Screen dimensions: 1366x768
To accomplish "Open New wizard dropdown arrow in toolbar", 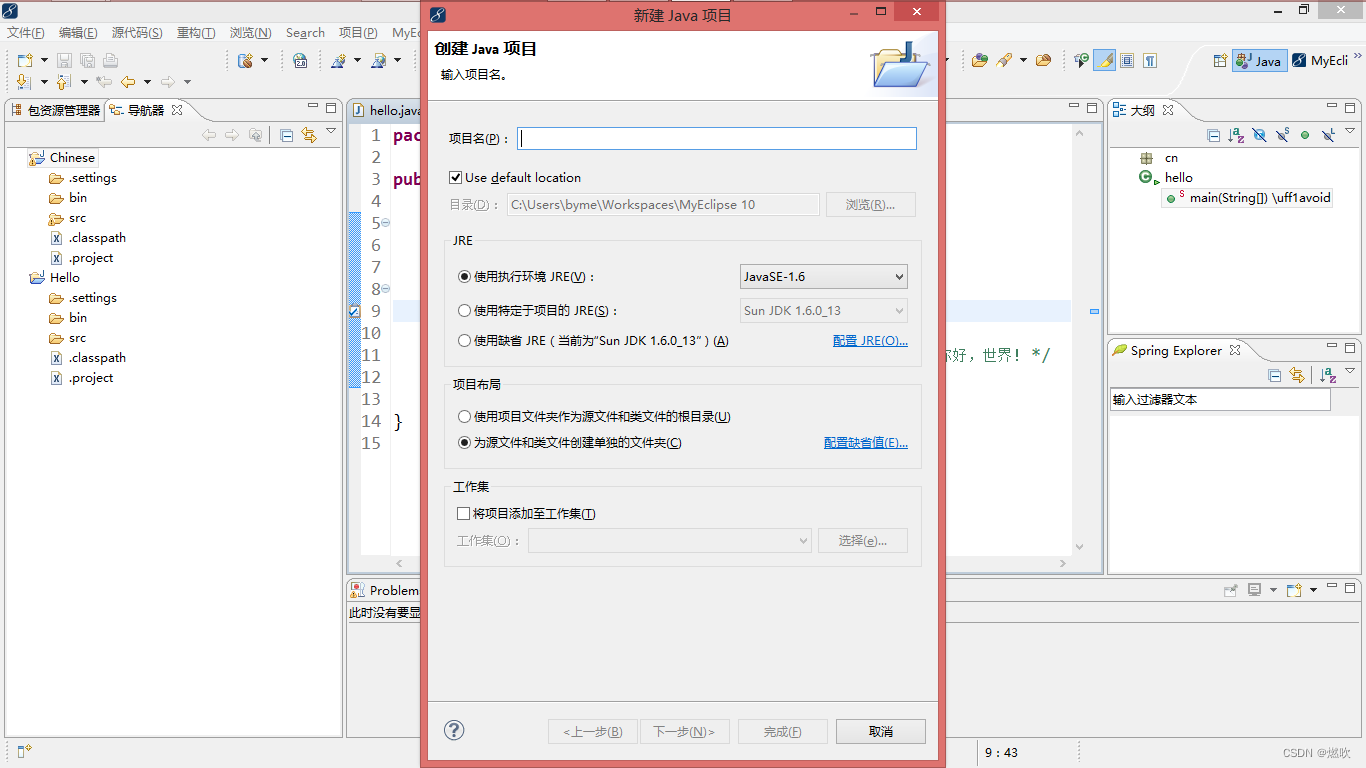I will click(45, 61).
